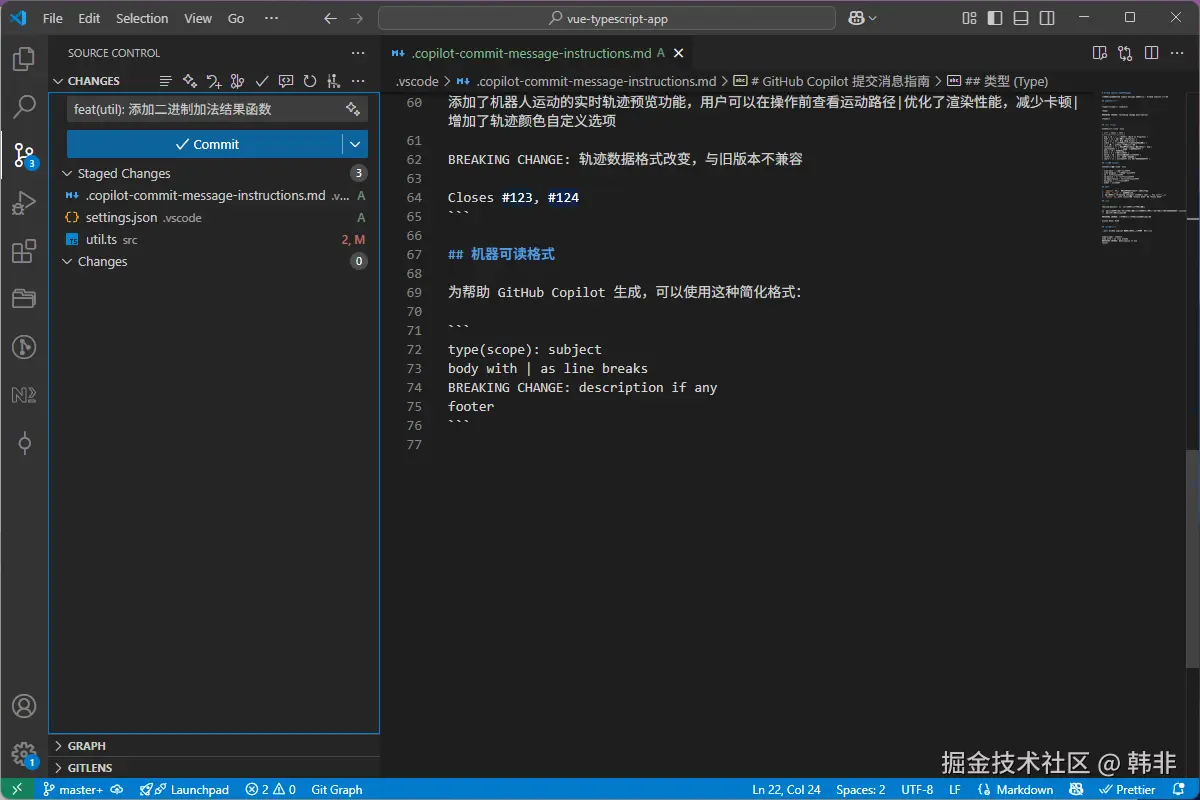Open the File menu
The image size is (1200, 800).
click(x=53, y=18)
